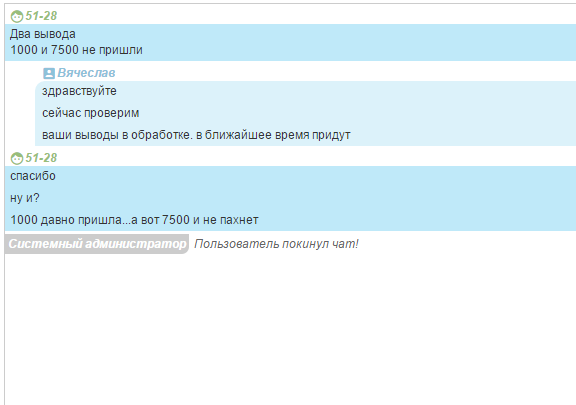The height and width of the screenshot is (405, 576).
Task: Click the message сейчас проверим
Action: [x=91, y=113]
